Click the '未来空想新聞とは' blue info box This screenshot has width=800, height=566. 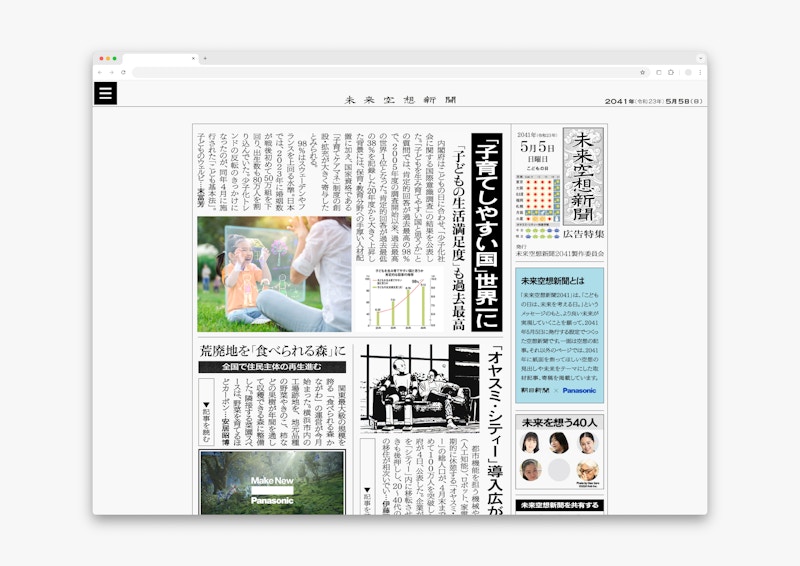pos(559,334)
